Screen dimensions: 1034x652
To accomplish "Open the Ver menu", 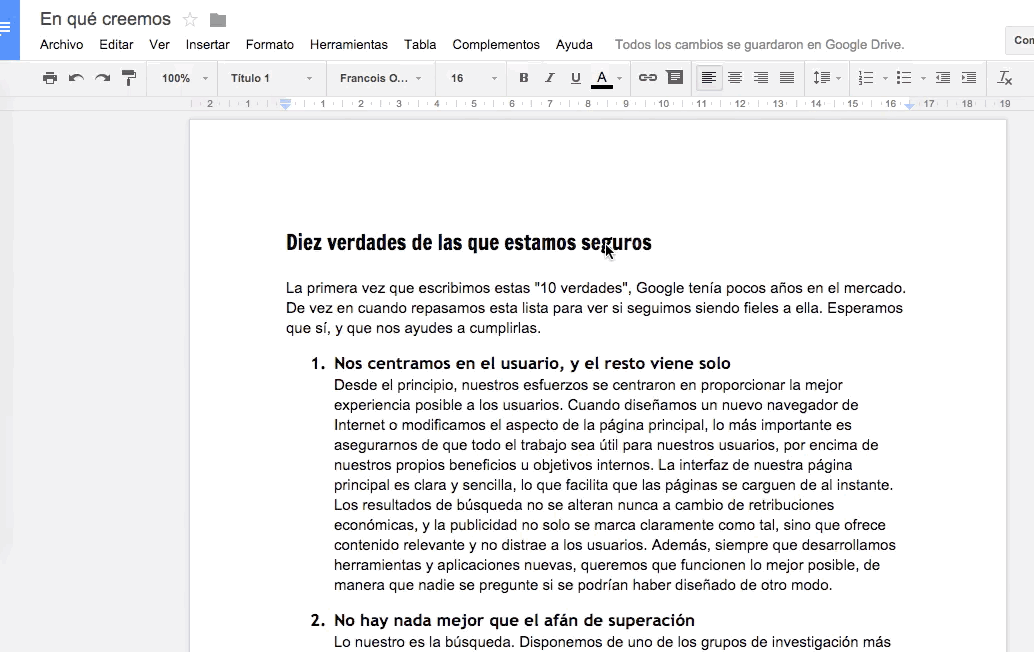I will pyautogui.click(x=159, y=44).
